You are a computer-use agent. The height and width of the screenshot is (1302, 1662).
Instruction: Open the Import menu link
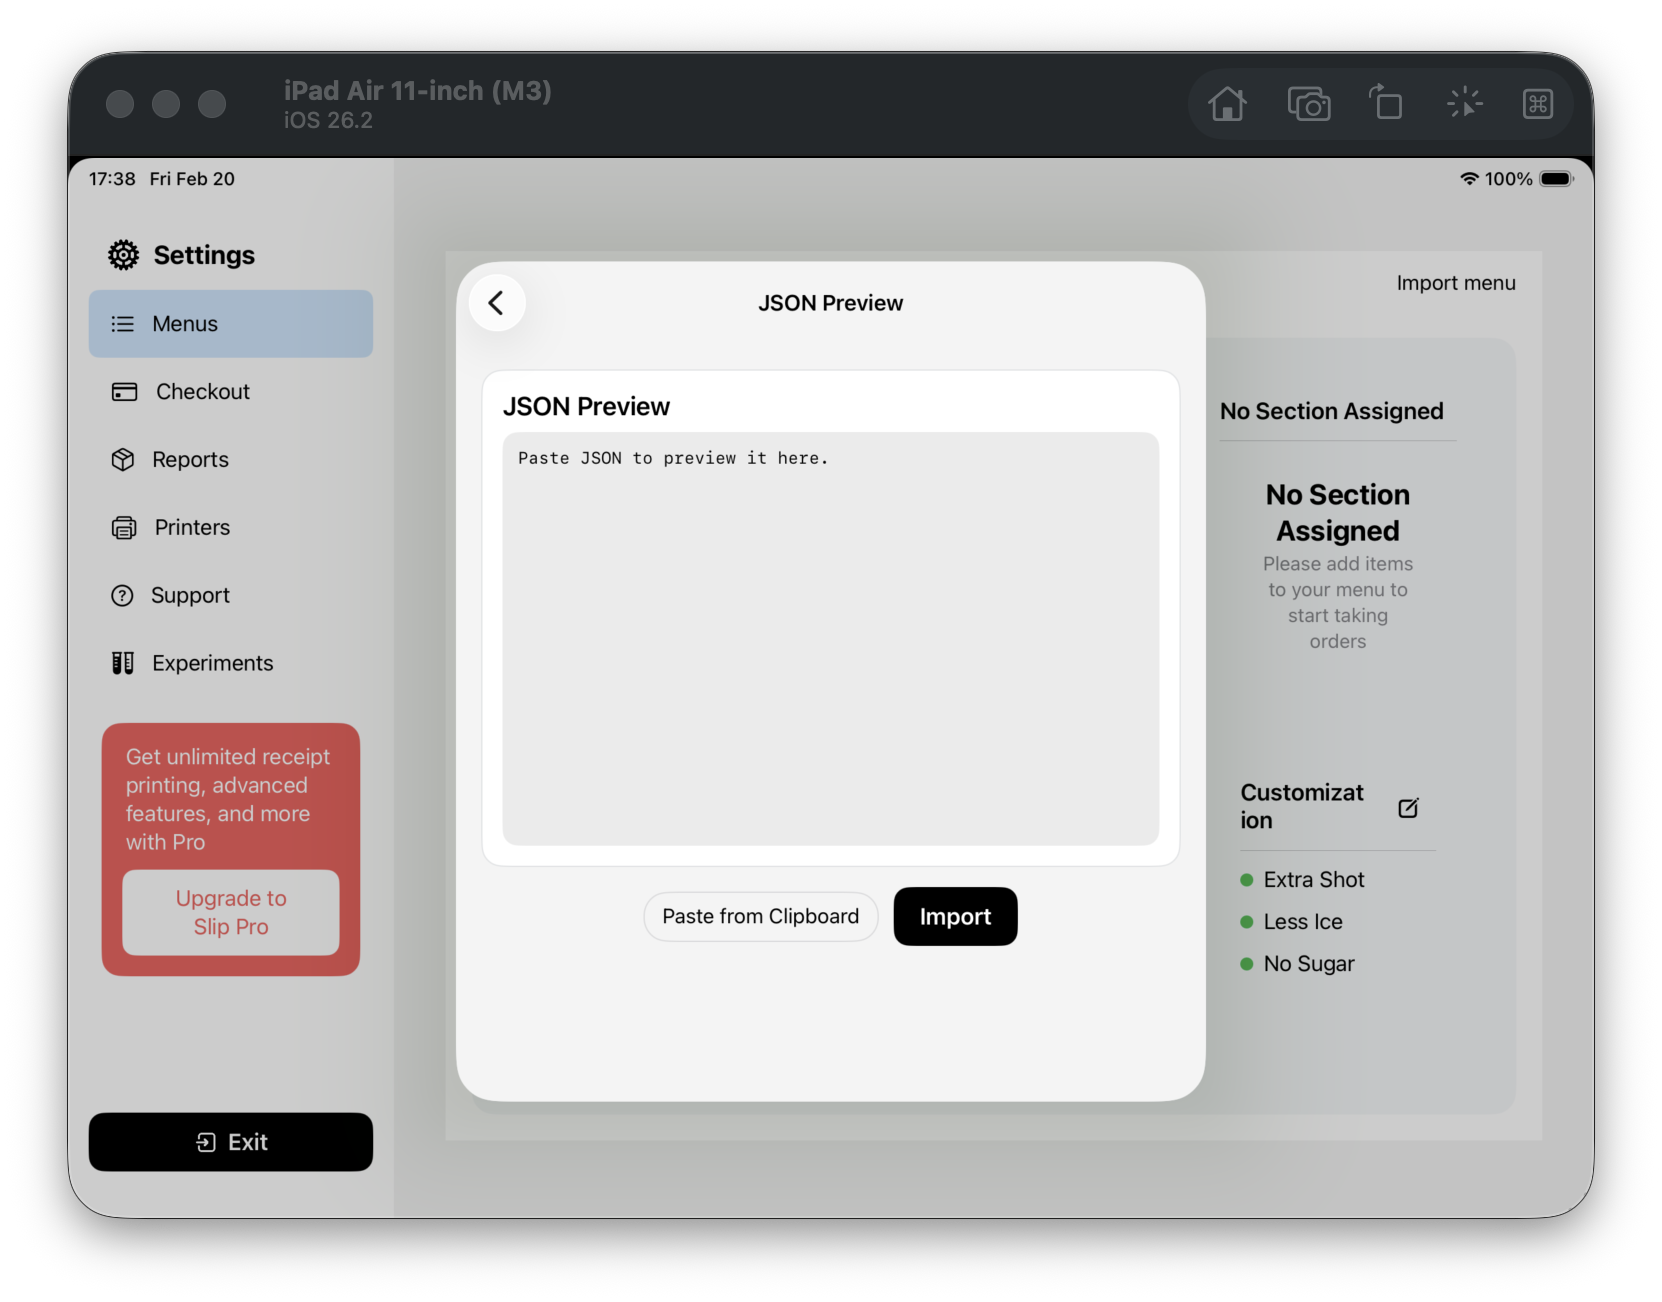(x=1456, y=282)
